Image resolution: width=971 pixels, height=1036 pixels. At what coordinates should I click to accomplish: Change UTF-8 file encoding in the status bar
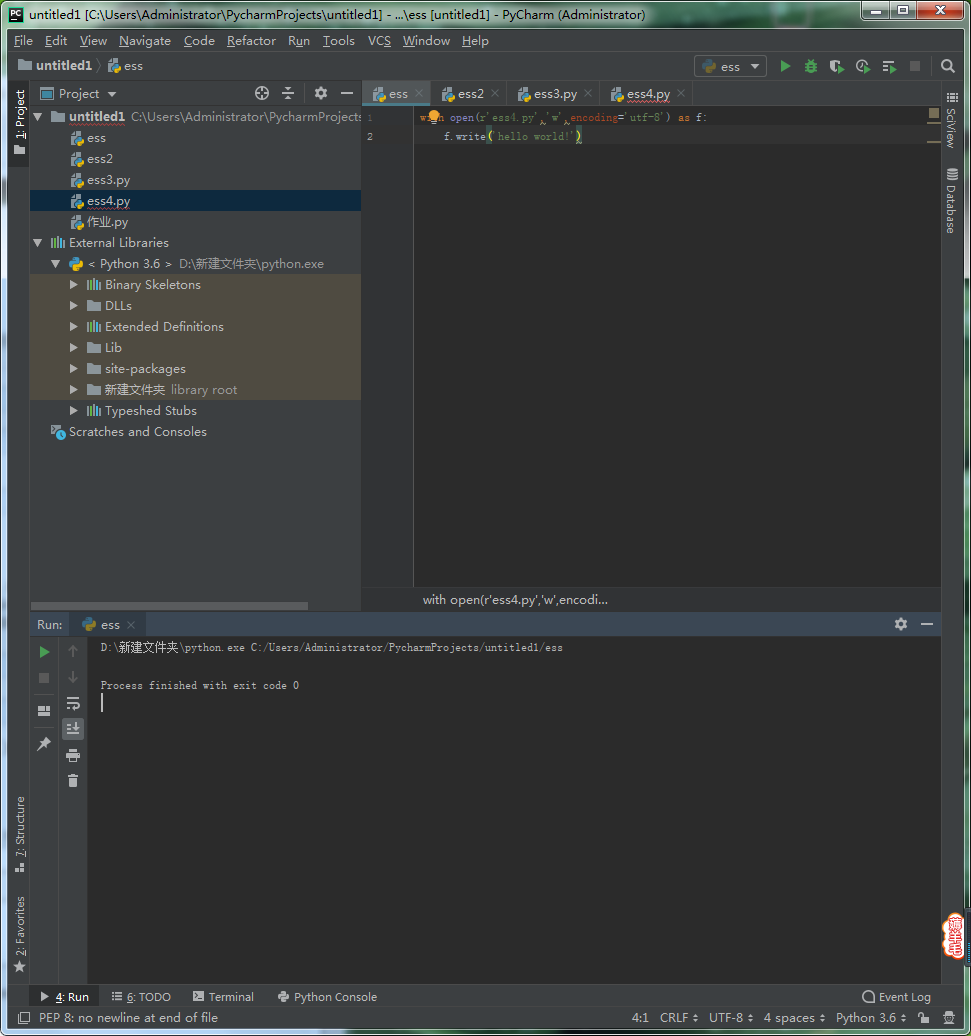(731, 1018)
